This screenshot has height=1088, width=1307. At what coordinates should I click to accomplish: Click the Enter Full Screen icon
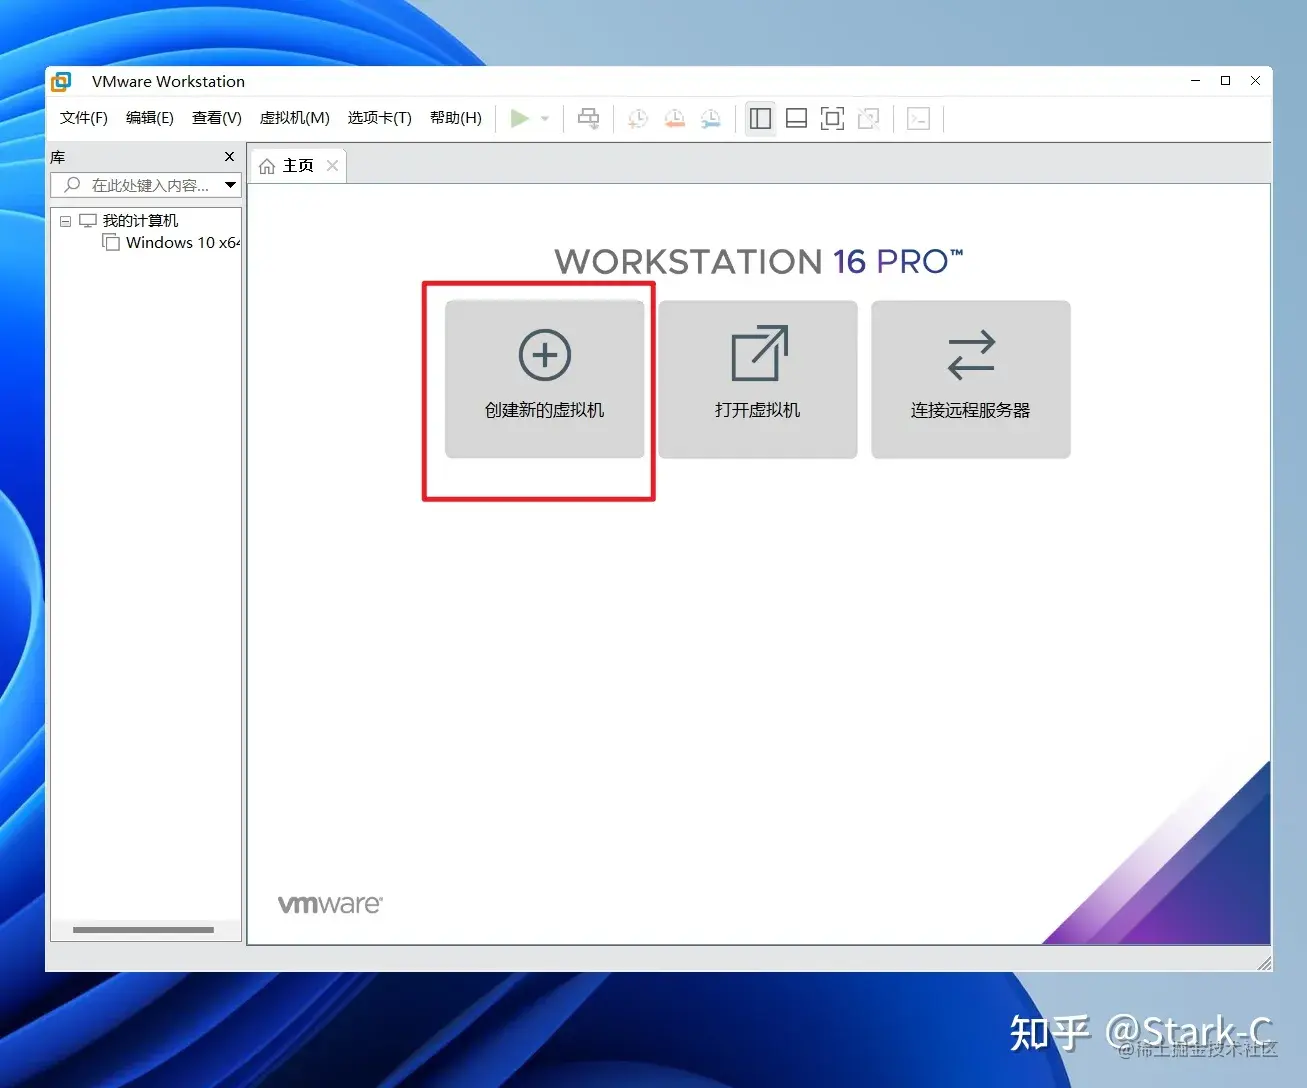(832, 118)
